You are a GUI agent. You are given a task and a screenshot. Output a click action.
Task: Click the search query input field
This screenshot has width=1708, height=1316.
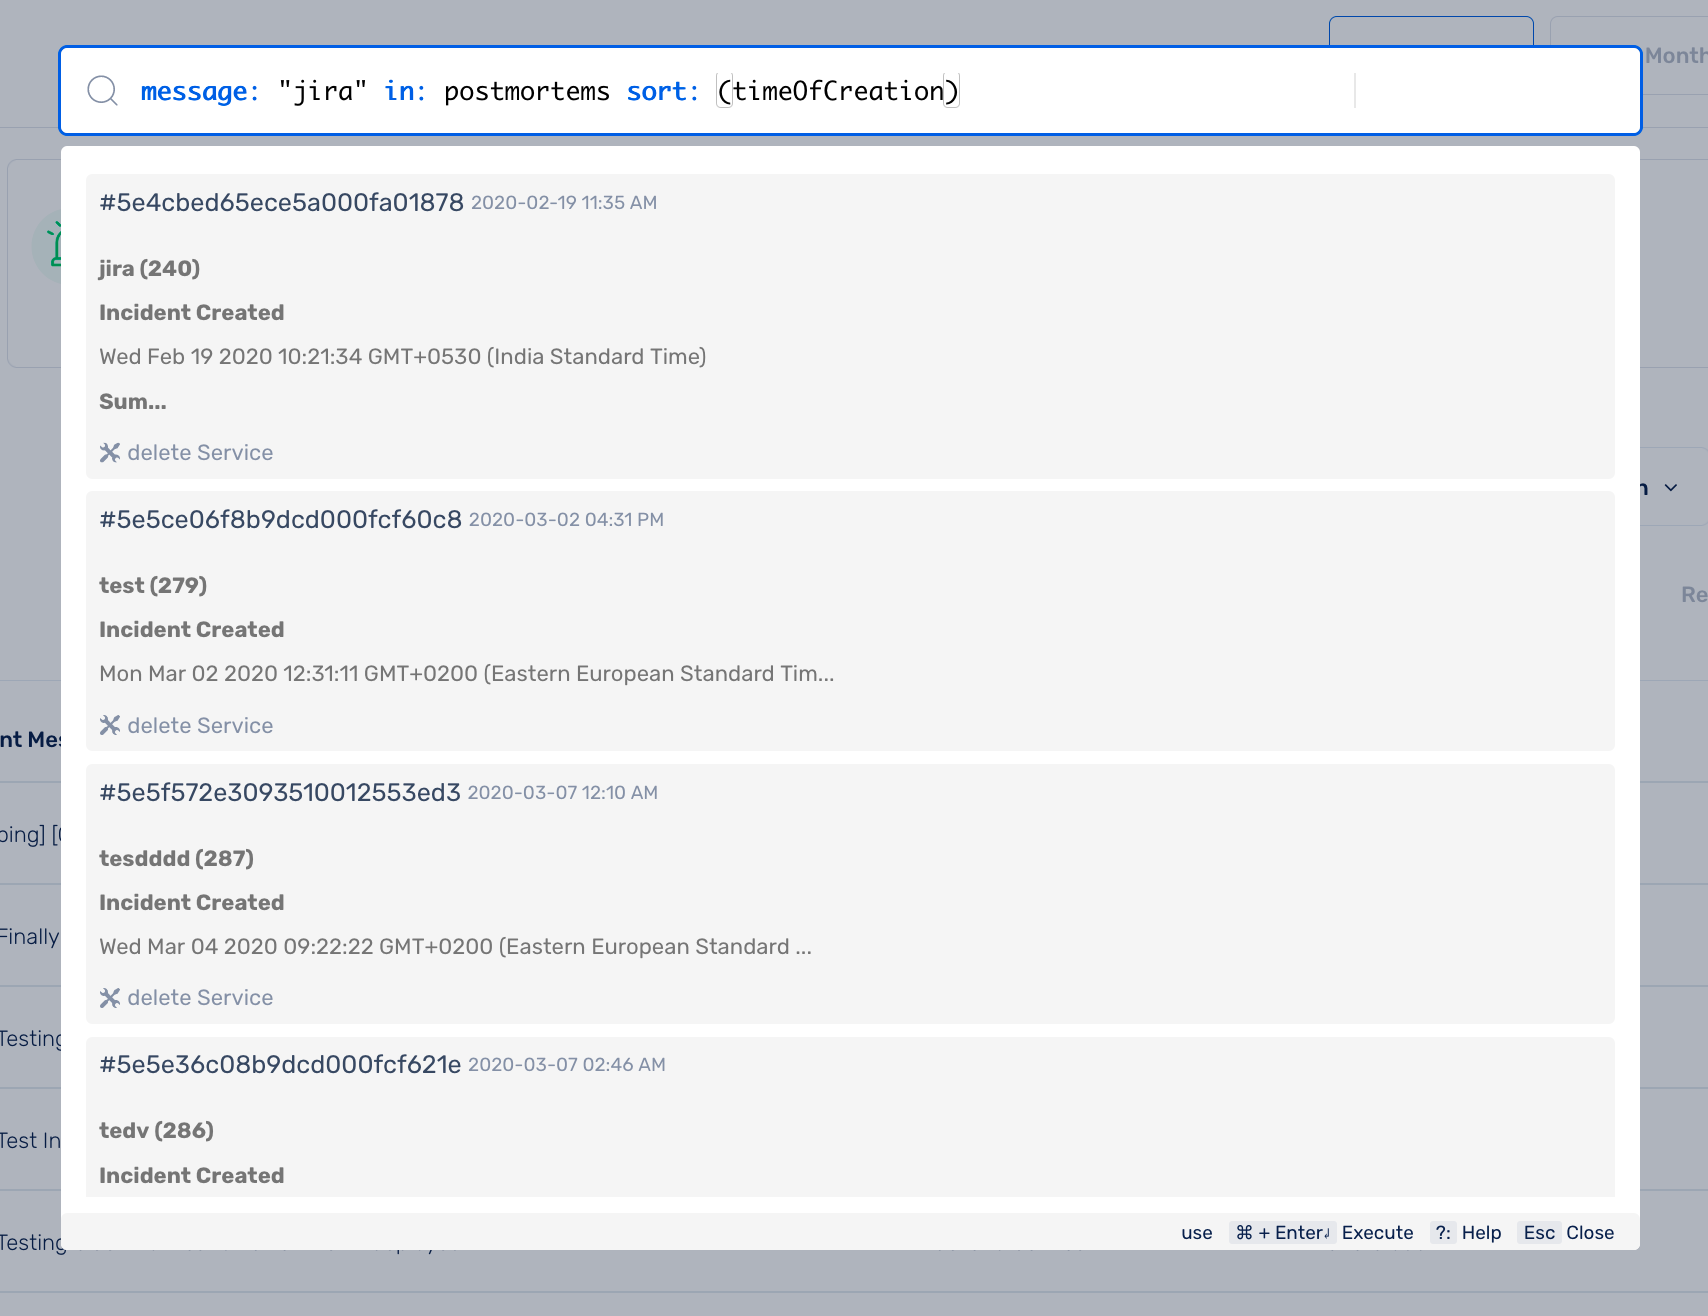point(850,91)
